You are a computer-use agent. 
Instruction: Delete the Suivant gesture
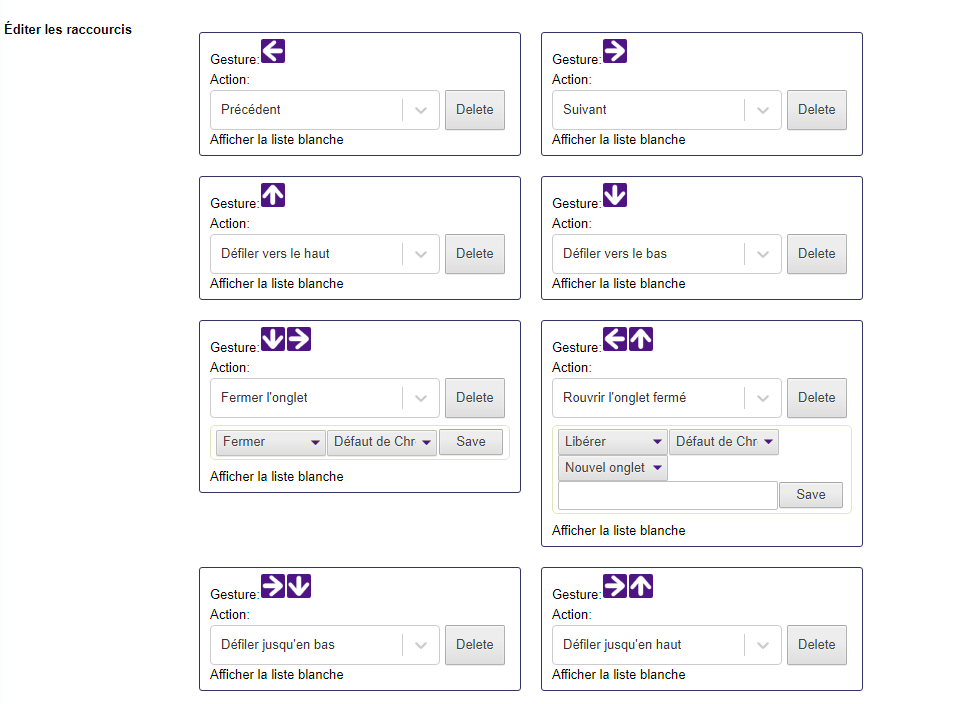[x=816, y=110]
